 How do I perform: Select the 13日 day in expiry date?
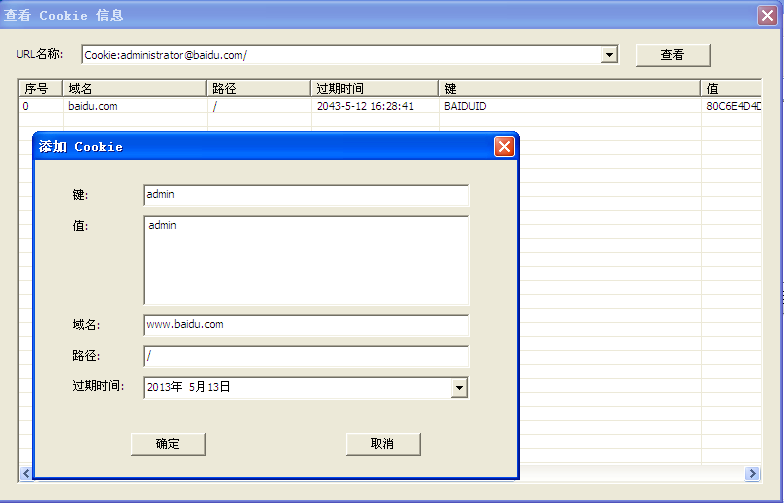(218, 387)
